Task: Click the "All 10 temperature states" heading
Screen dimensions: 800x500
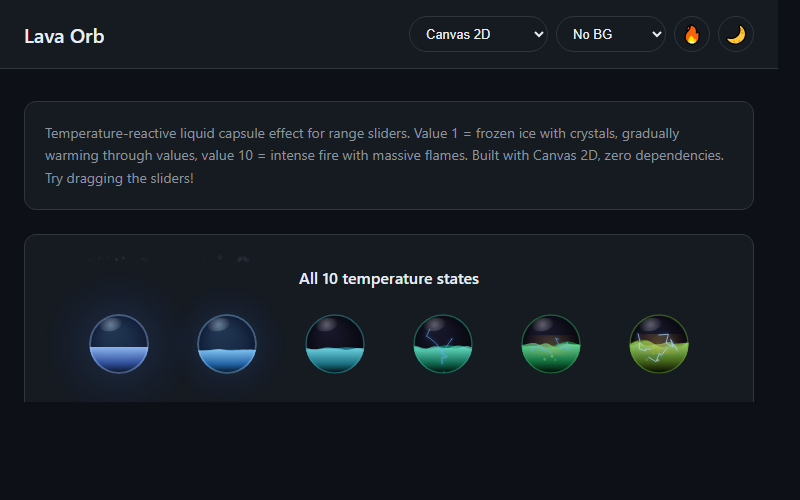Action: (x=389, y=279)
